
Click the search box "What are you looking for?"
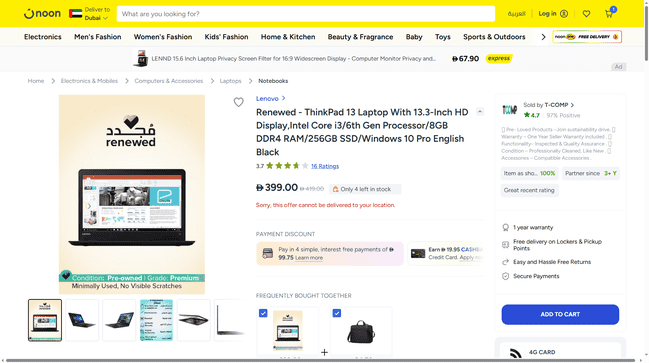tap(306, 14)
